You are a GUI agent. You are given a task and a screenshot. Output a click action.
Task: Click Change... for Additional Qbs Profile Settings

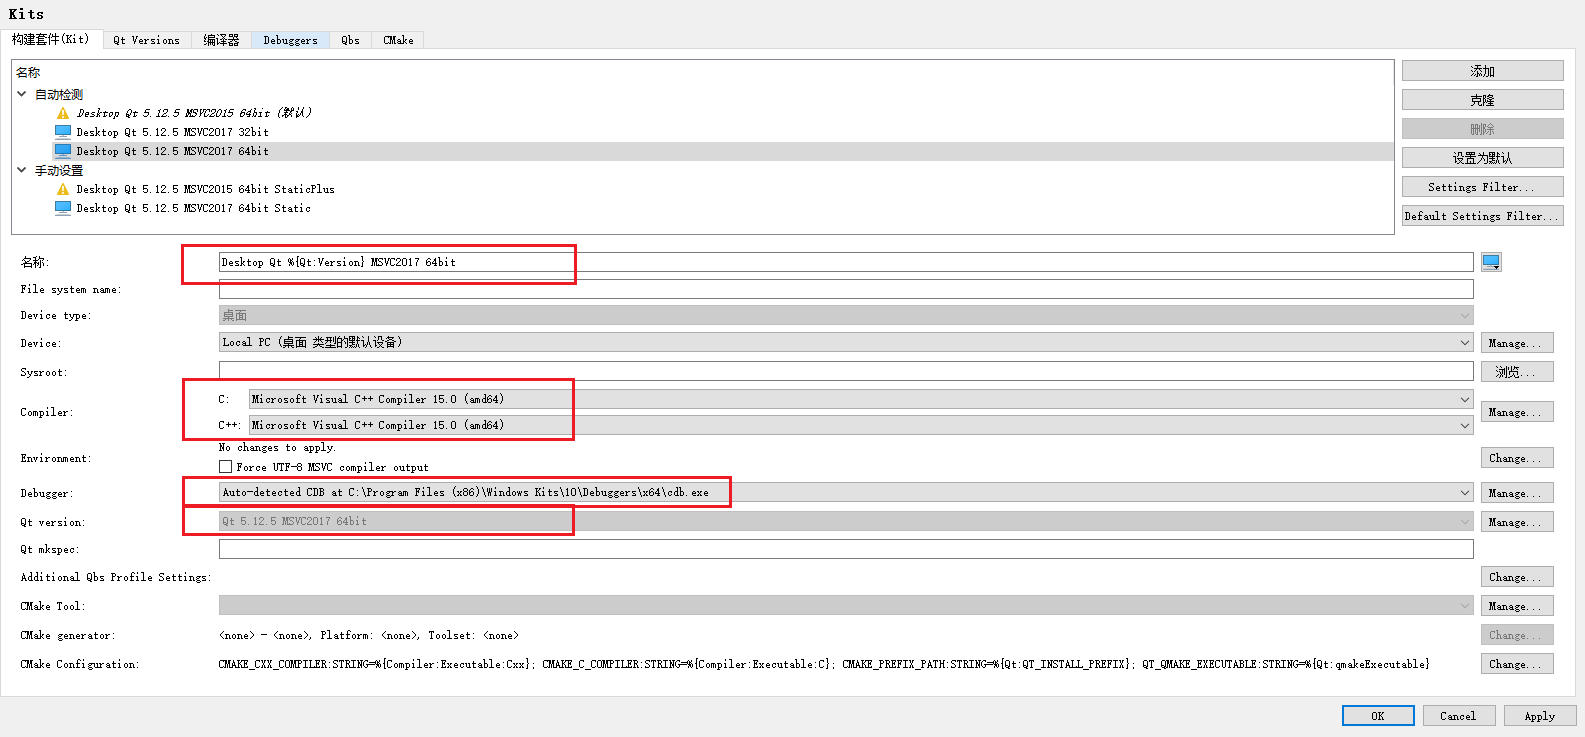click(x=1517, y=577)
